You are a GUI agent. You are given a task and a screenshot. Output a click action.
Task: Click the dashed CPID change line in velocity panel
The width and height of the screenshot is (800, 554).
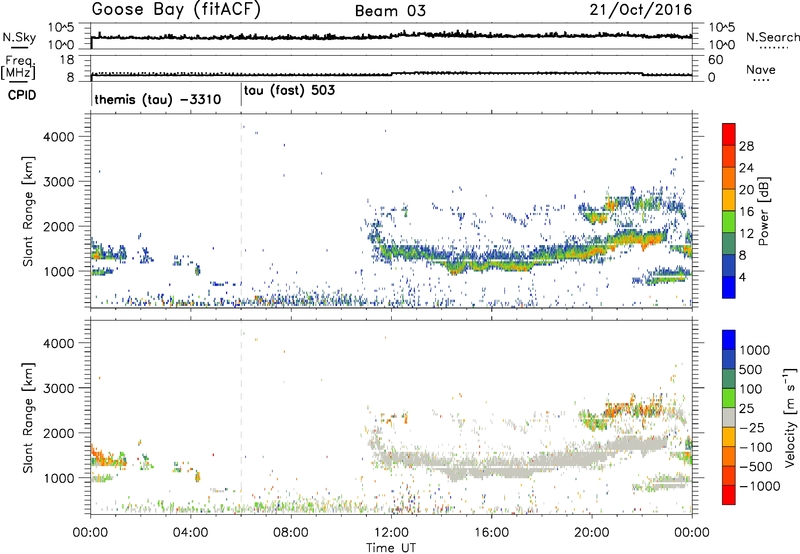click(x=241, y=417)
